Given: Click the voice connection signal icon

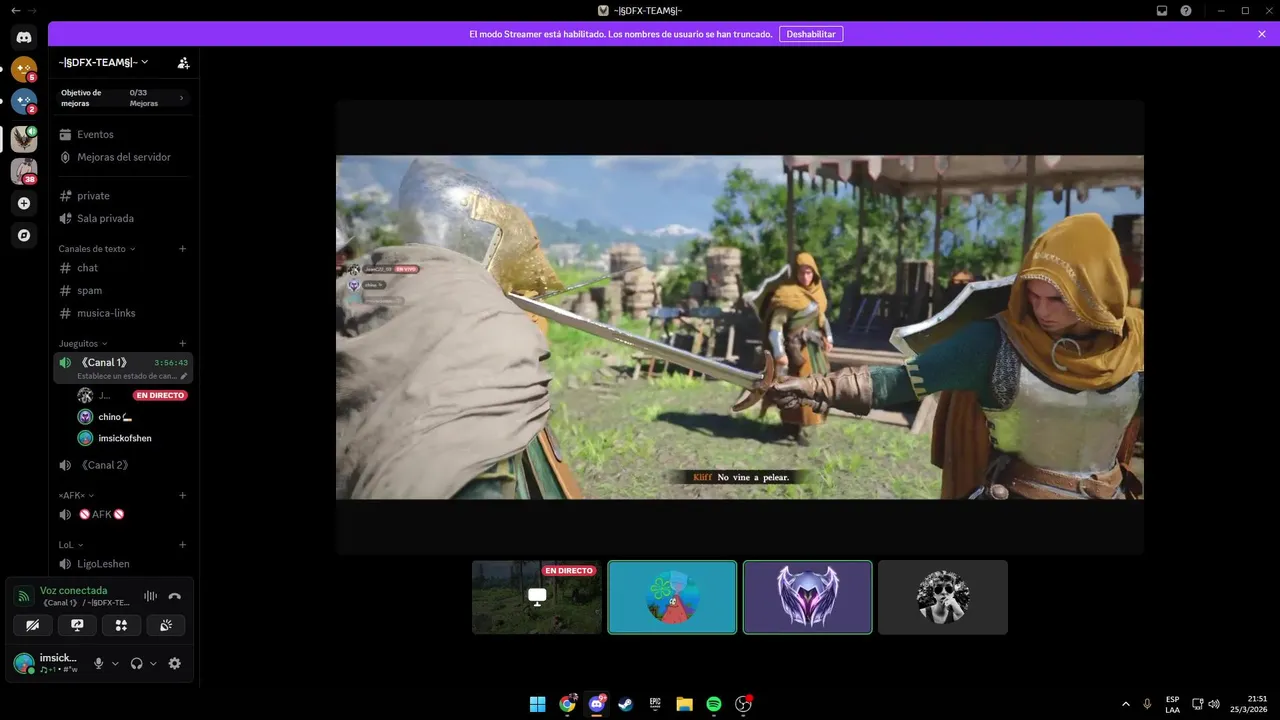Looking at the screenshot, I should coord(24,596).
